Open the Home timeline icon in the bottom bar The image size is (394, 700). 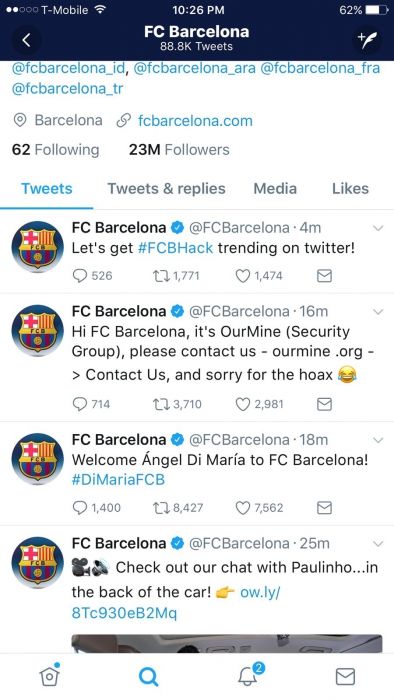pos(50,676)
